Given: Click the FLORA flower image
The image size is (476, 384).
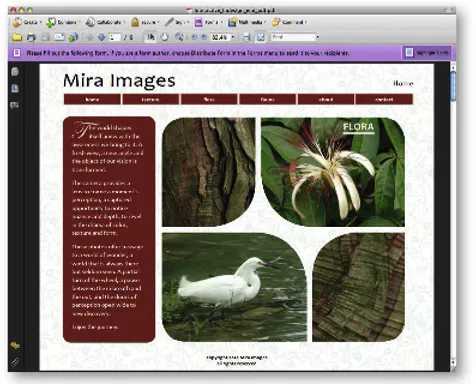Looking at the screenshot, I should click(333, 172).
